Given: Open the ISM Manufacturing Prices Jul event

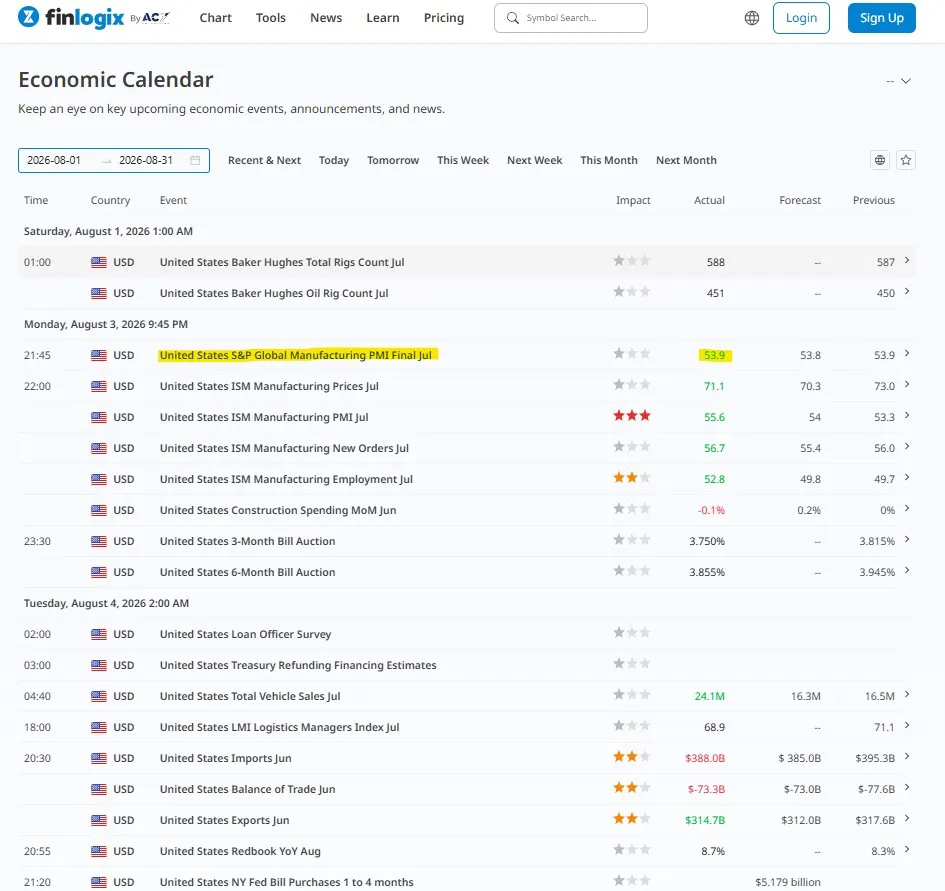Looking at the screenshot, I should click(x=269, y=386).
